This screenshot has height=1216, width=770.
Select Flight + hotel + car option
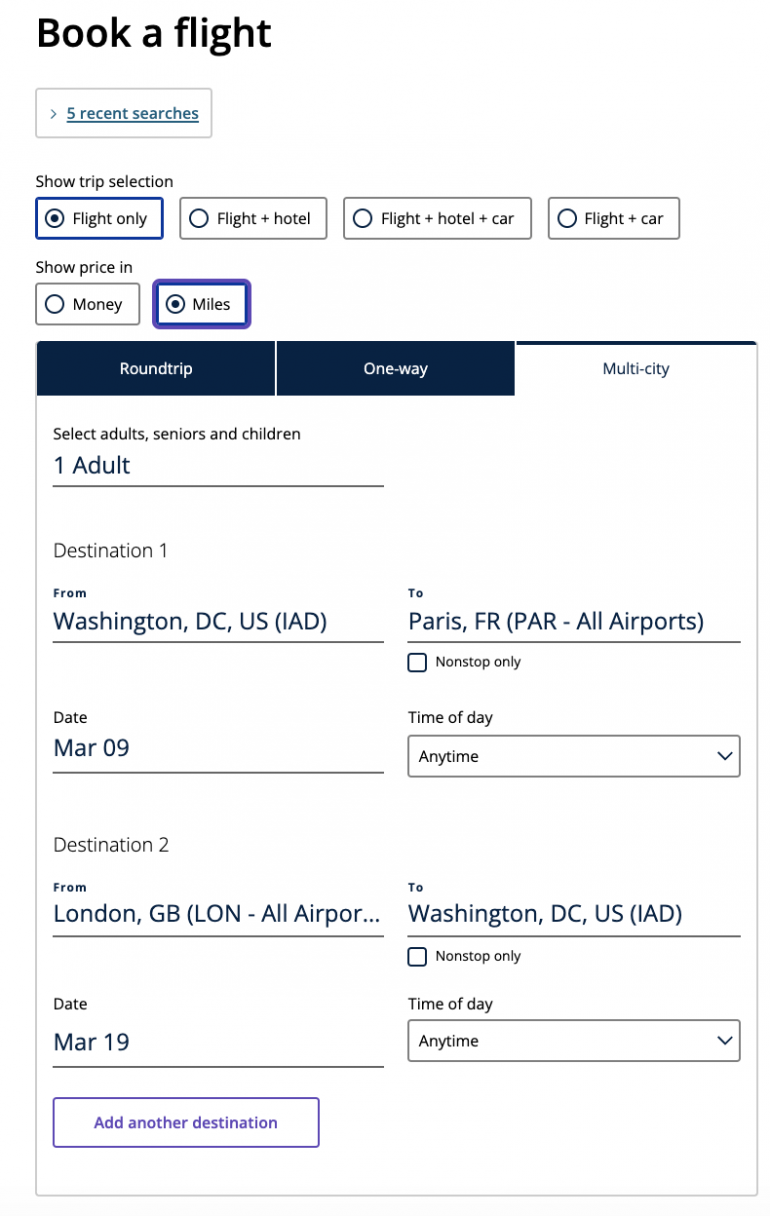pos(437,218)
